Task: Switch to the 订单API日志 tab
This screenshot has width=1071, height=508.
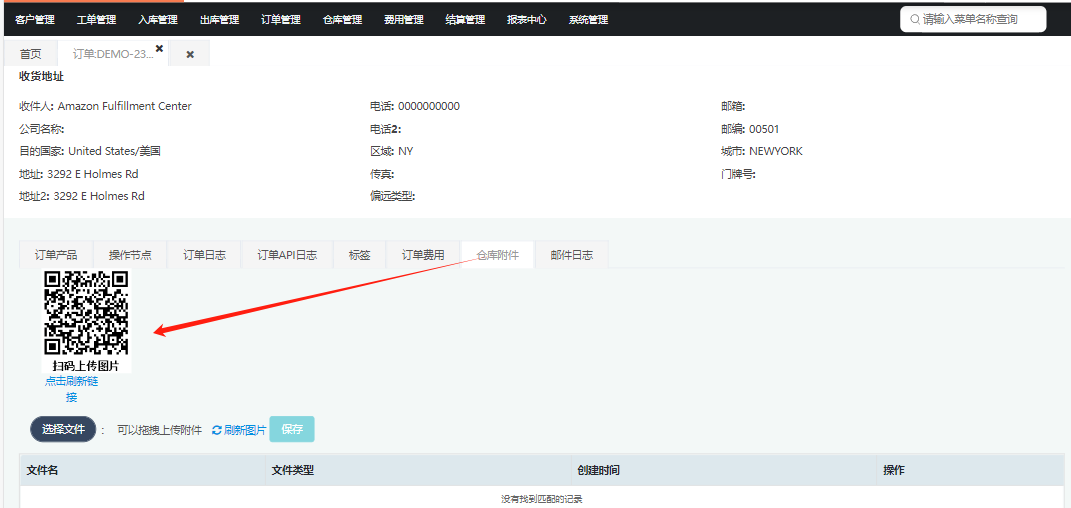Action: 287,255
